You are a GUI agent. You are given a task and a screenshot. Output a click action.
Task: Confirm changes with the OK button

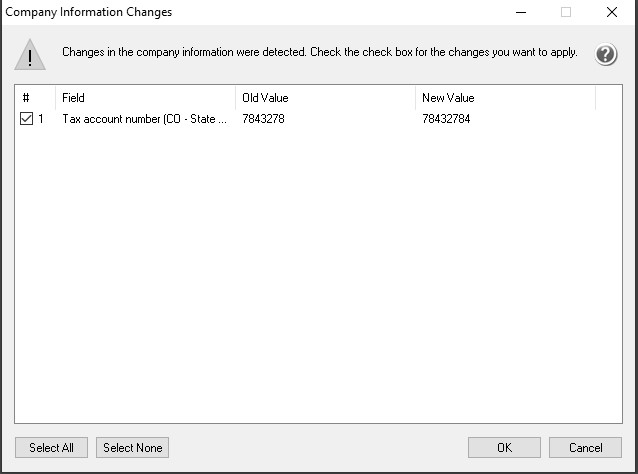pos(504,448)
